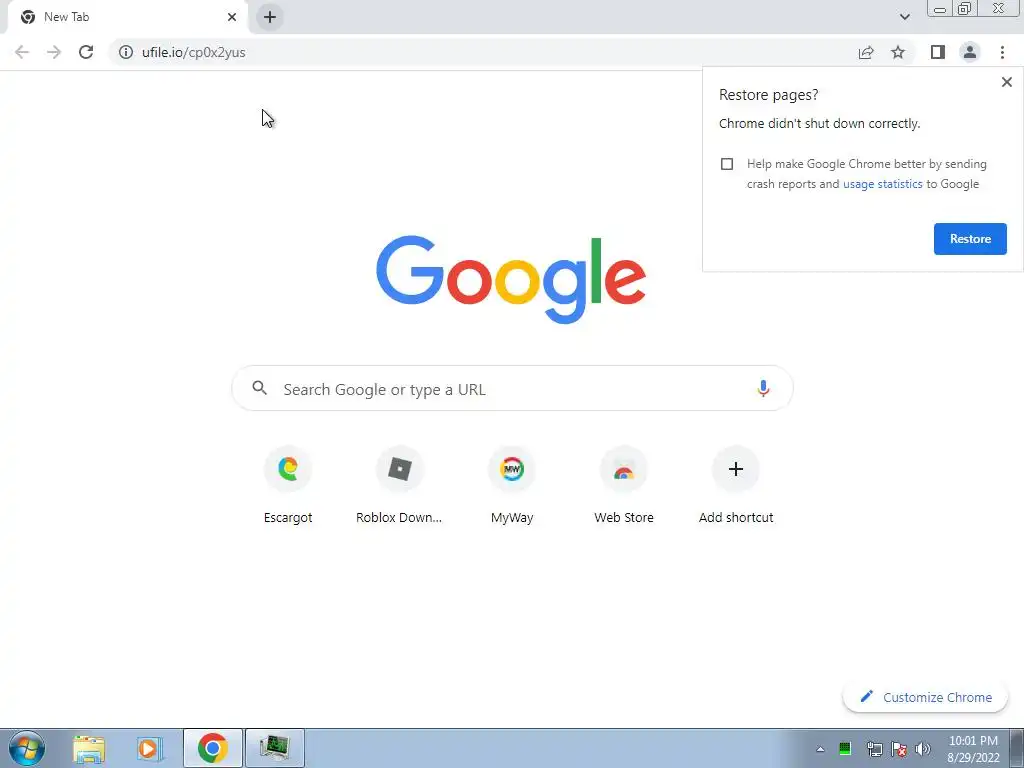Click the Restore button
The width and height of the screenshot is (1024, 768).
pyautogui.click(x=970, y=239)
